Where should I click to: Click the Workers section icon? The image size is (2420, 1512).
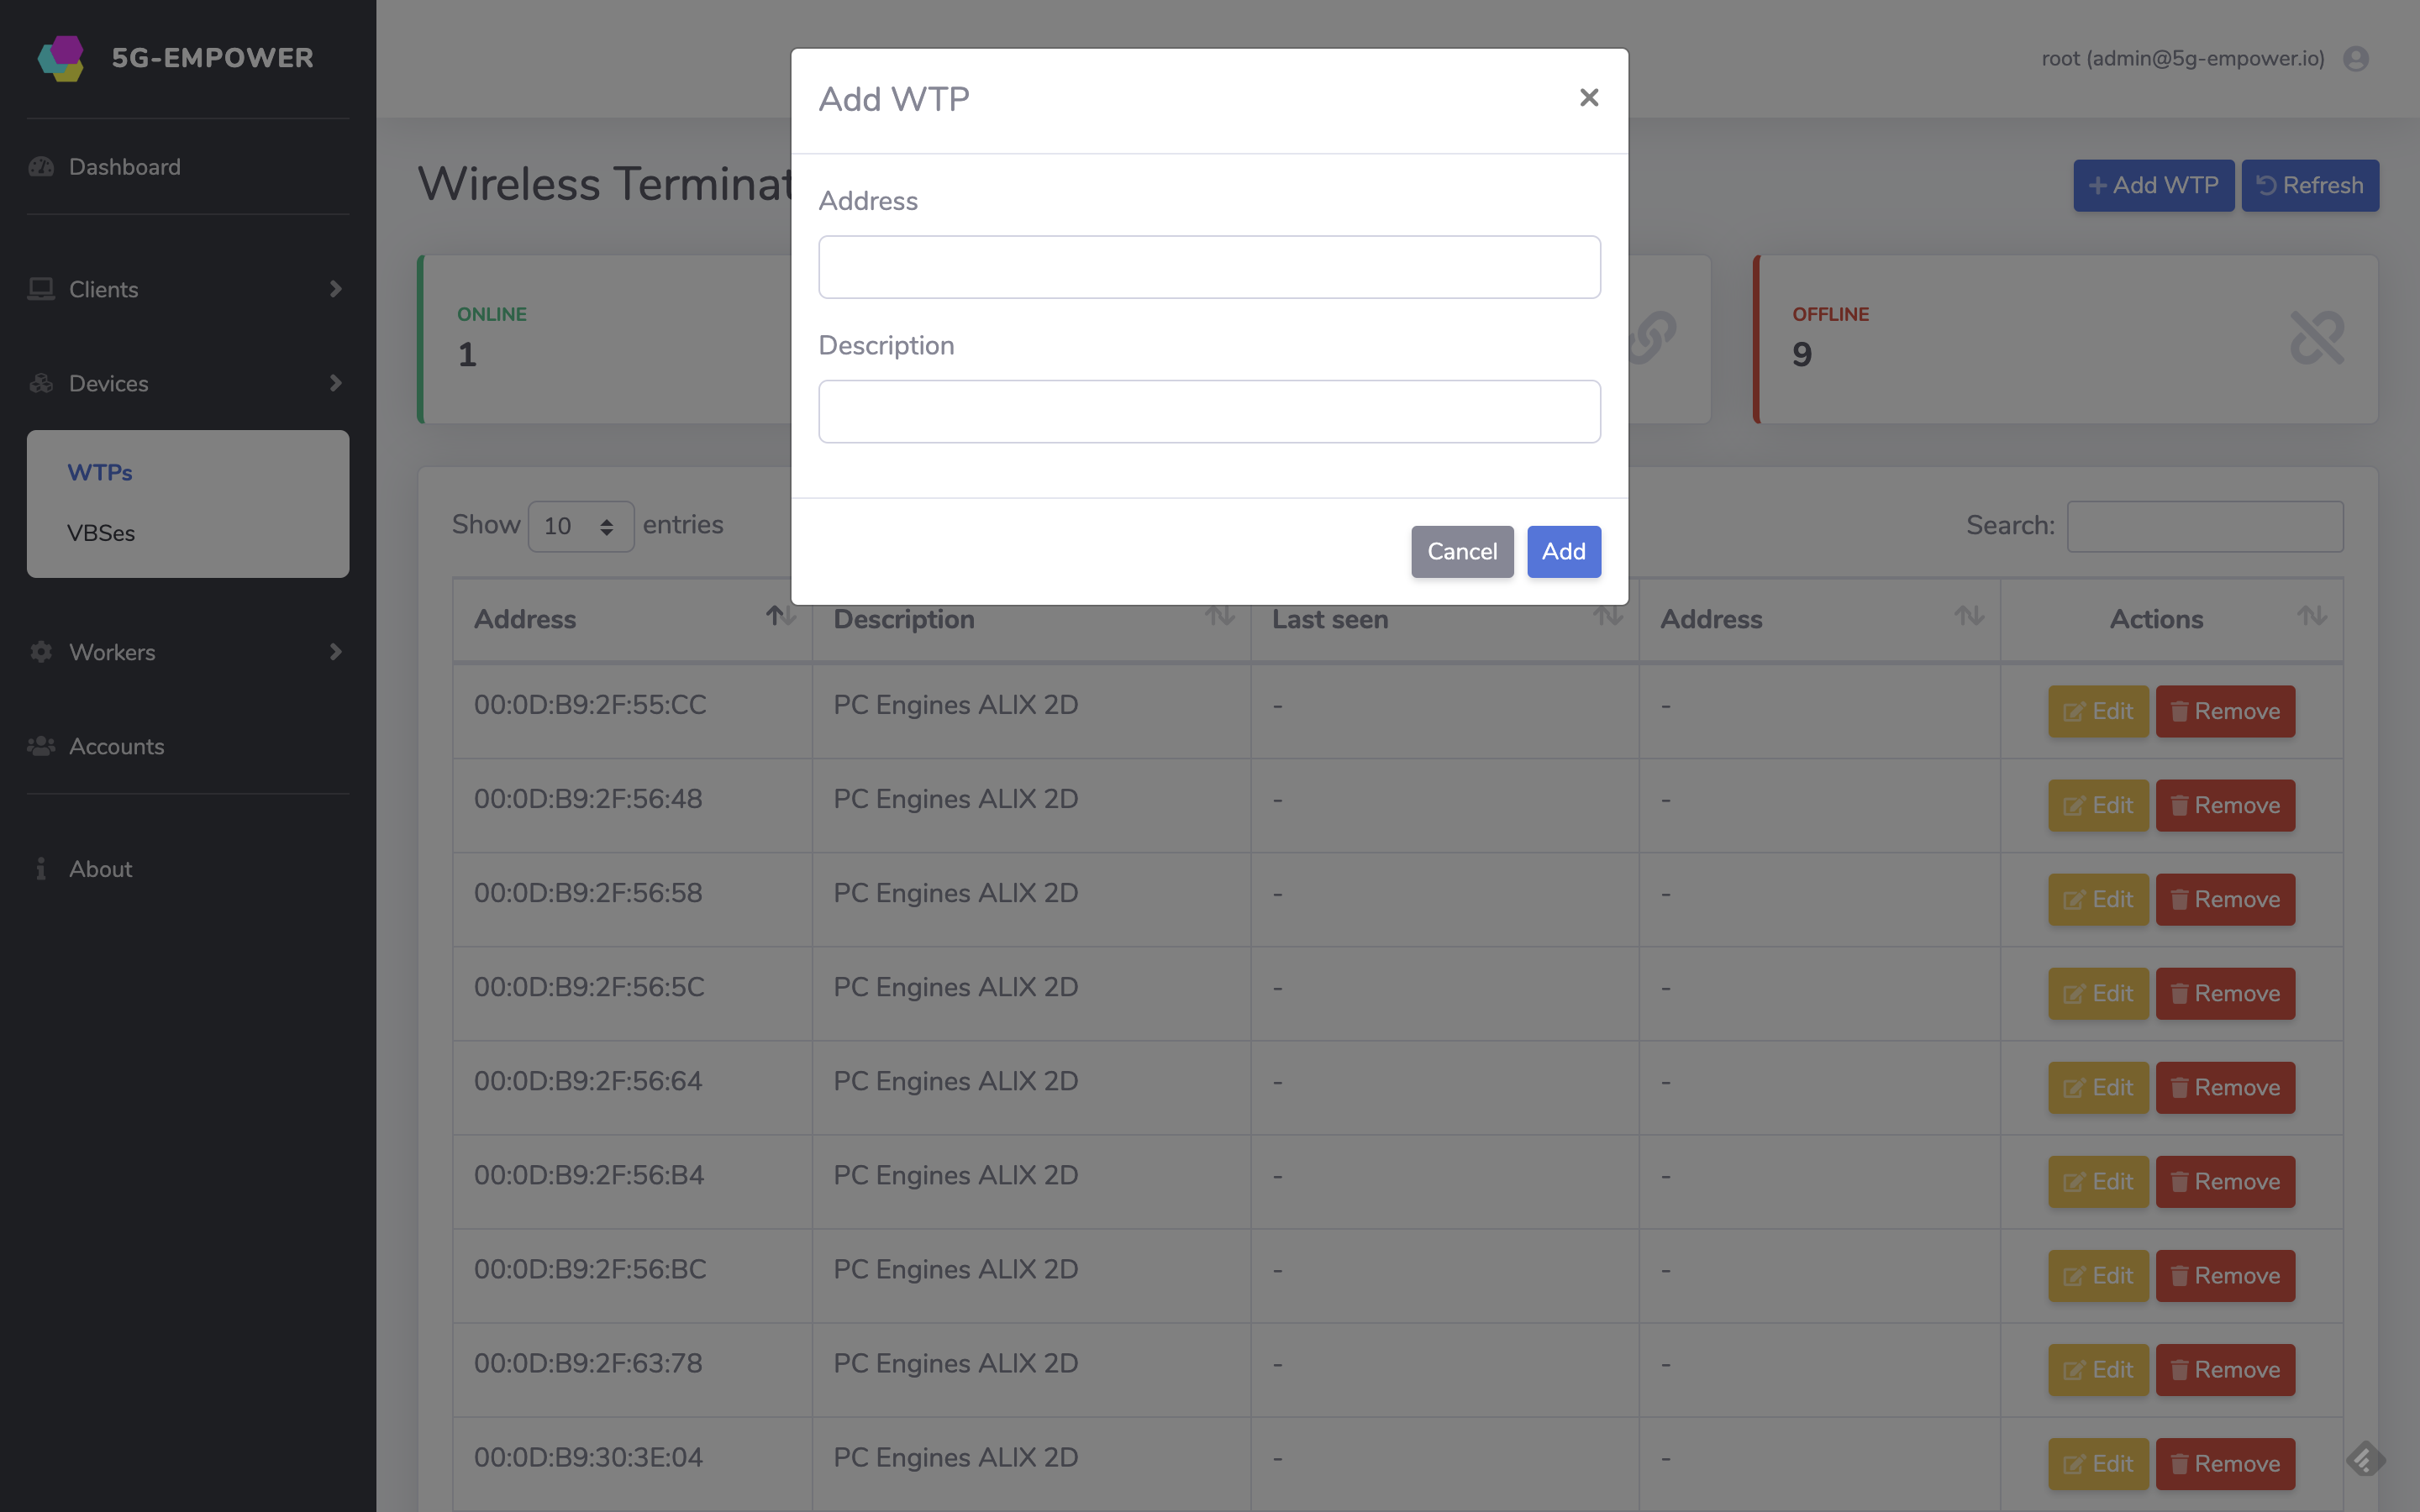click(40, 650)
